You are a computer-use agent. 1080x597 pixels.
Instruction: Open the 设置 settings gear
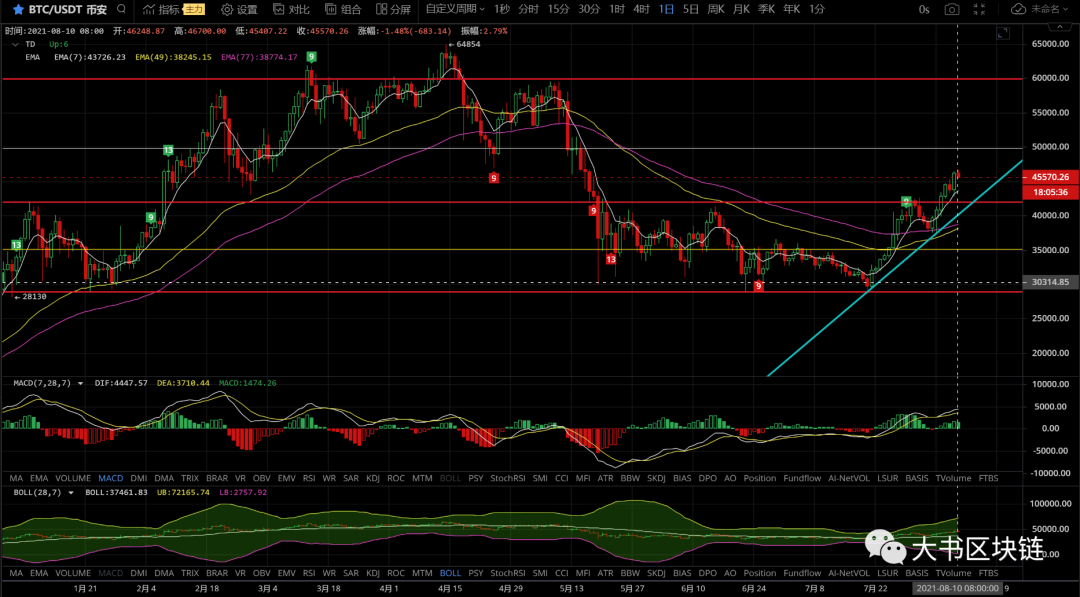pos(239,10)
